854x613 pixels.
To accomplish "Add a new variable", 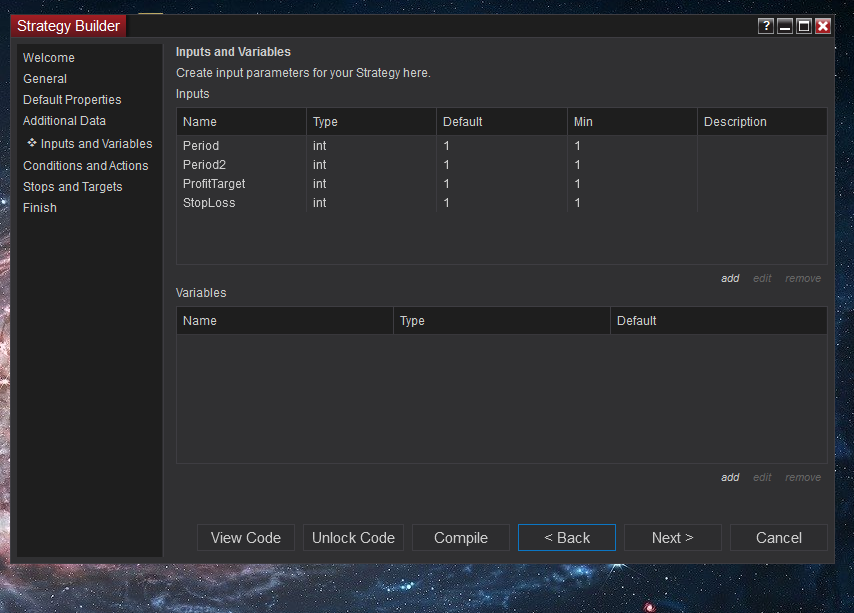I will click(730, 477).
